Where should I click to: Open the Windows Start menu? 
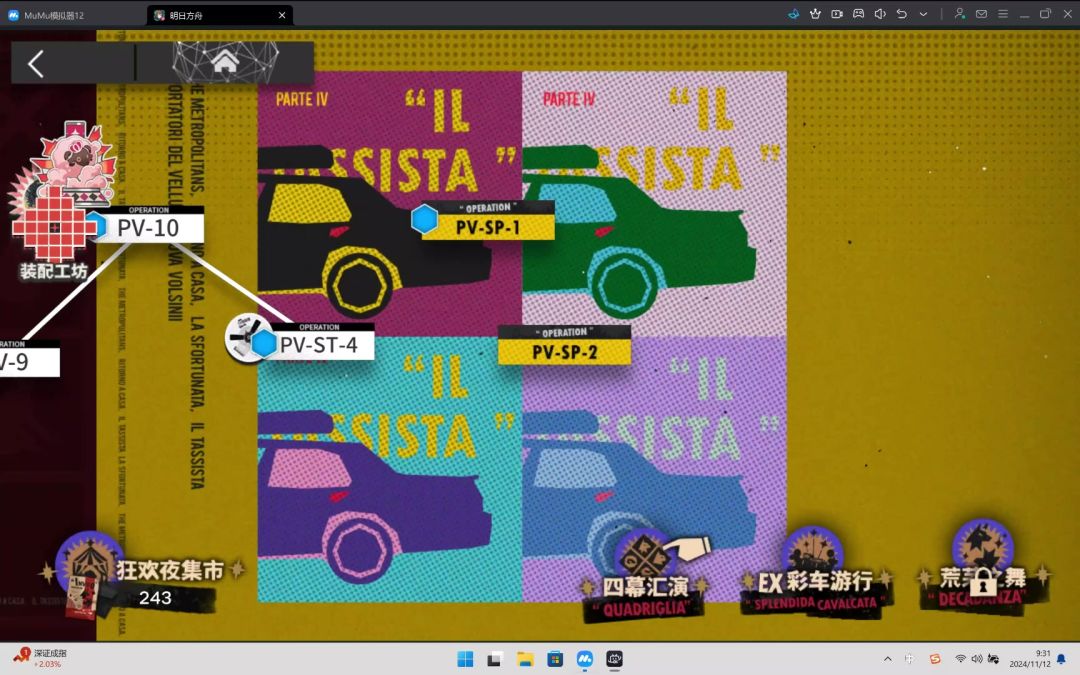coord(466,659)
